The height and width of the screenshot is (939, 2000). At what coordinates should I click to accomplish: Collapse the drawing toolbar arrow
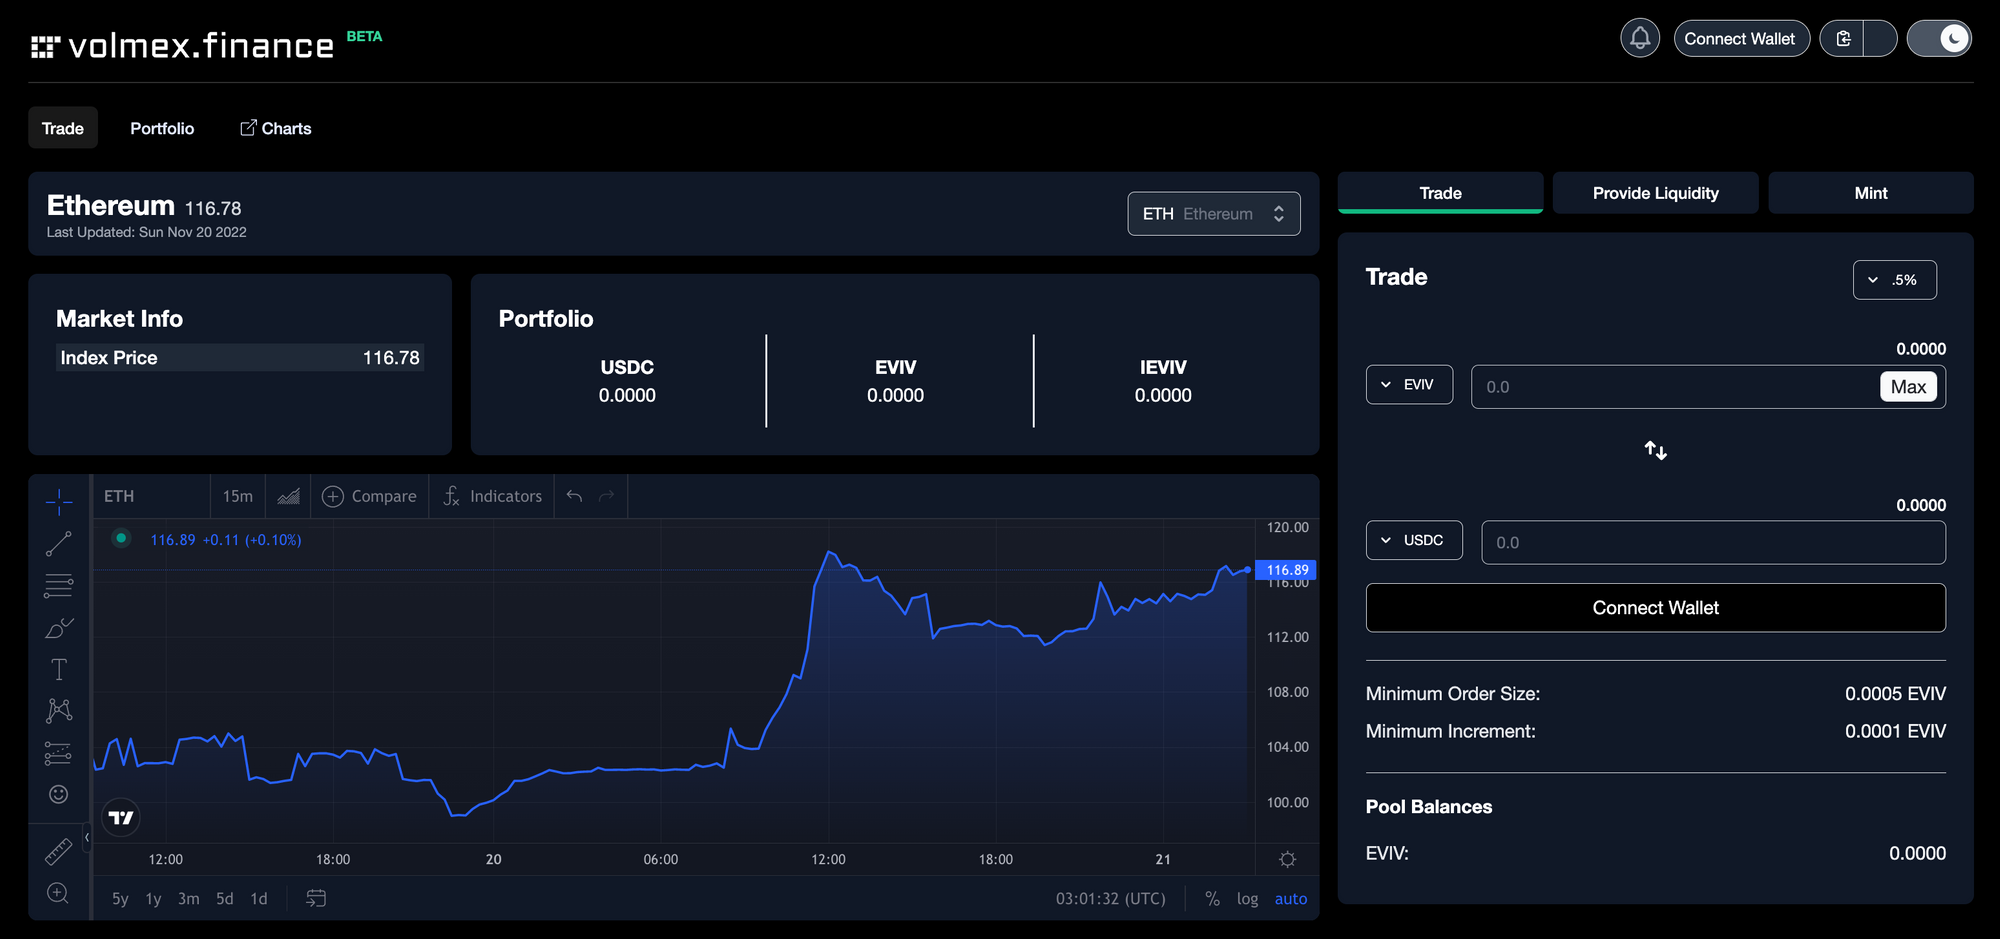(87, 838)
